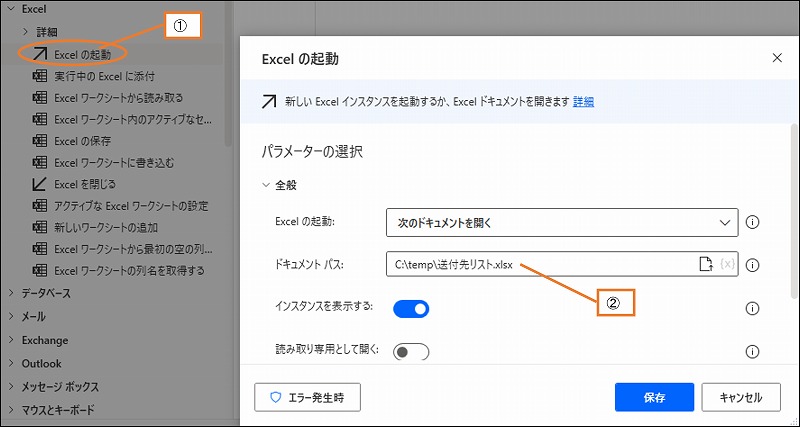Click the キャンセル button
Screen dimensions: 800x427
click(x=741, y=397)
